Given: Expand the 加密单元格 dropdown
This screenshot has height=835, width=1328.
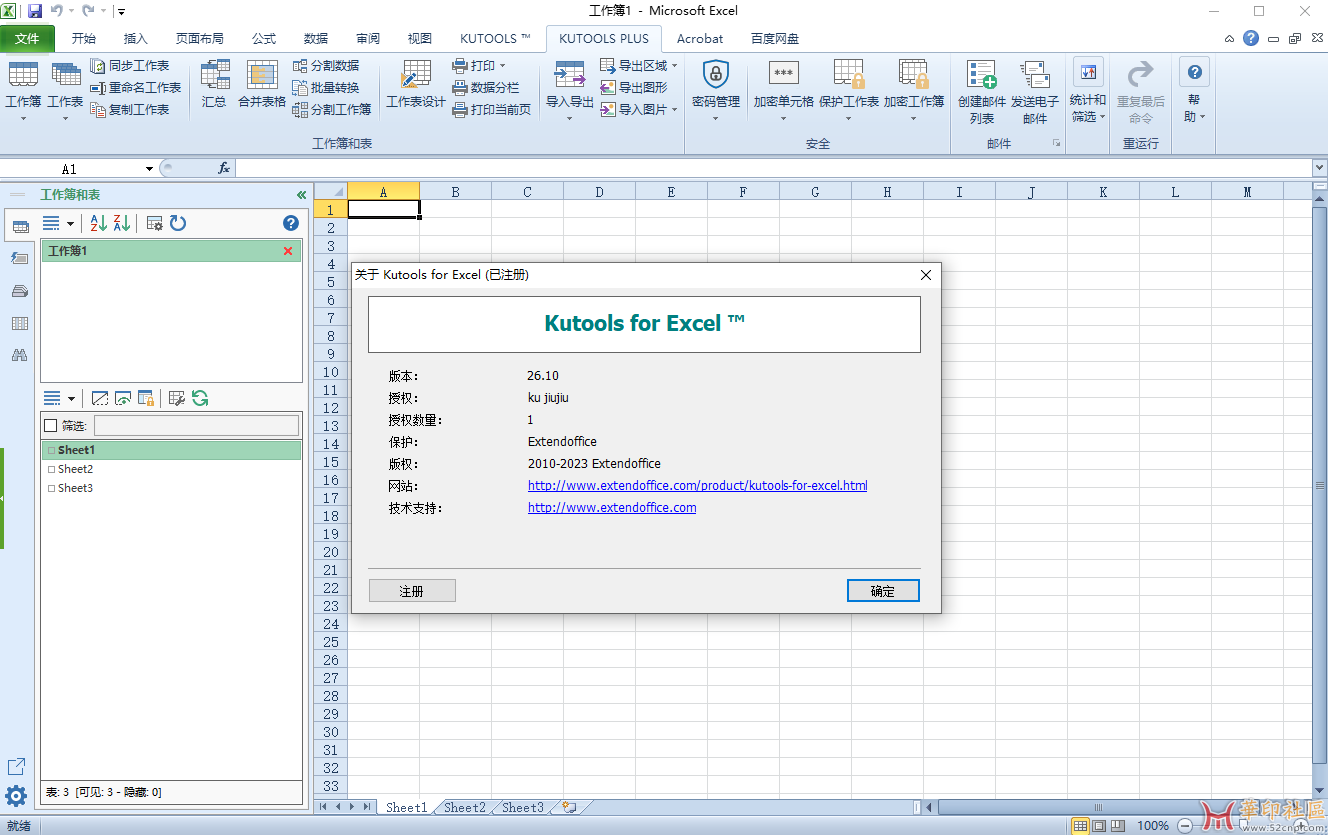Looking at the screenshot, I should (x=783, y=118).
